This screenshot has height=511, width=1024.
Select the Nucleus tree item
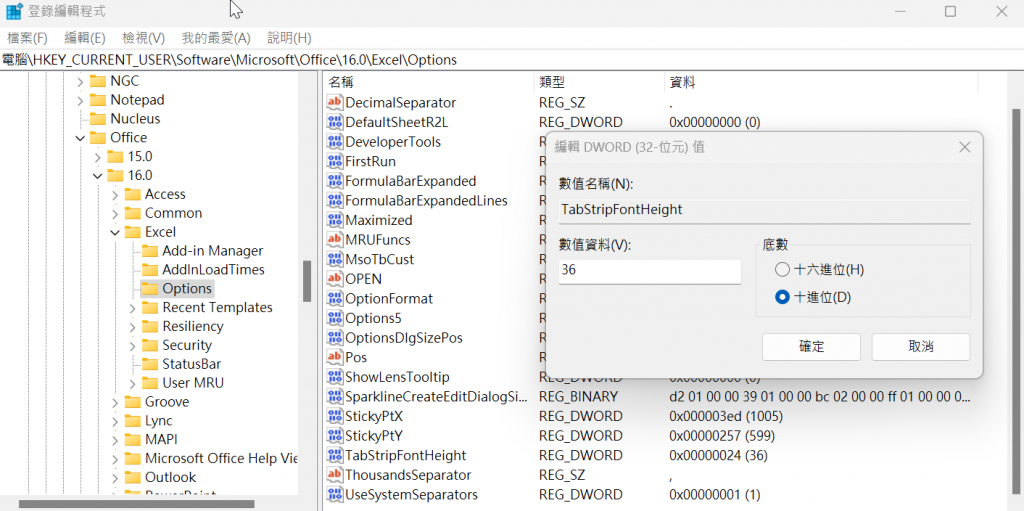coord(135,119)
